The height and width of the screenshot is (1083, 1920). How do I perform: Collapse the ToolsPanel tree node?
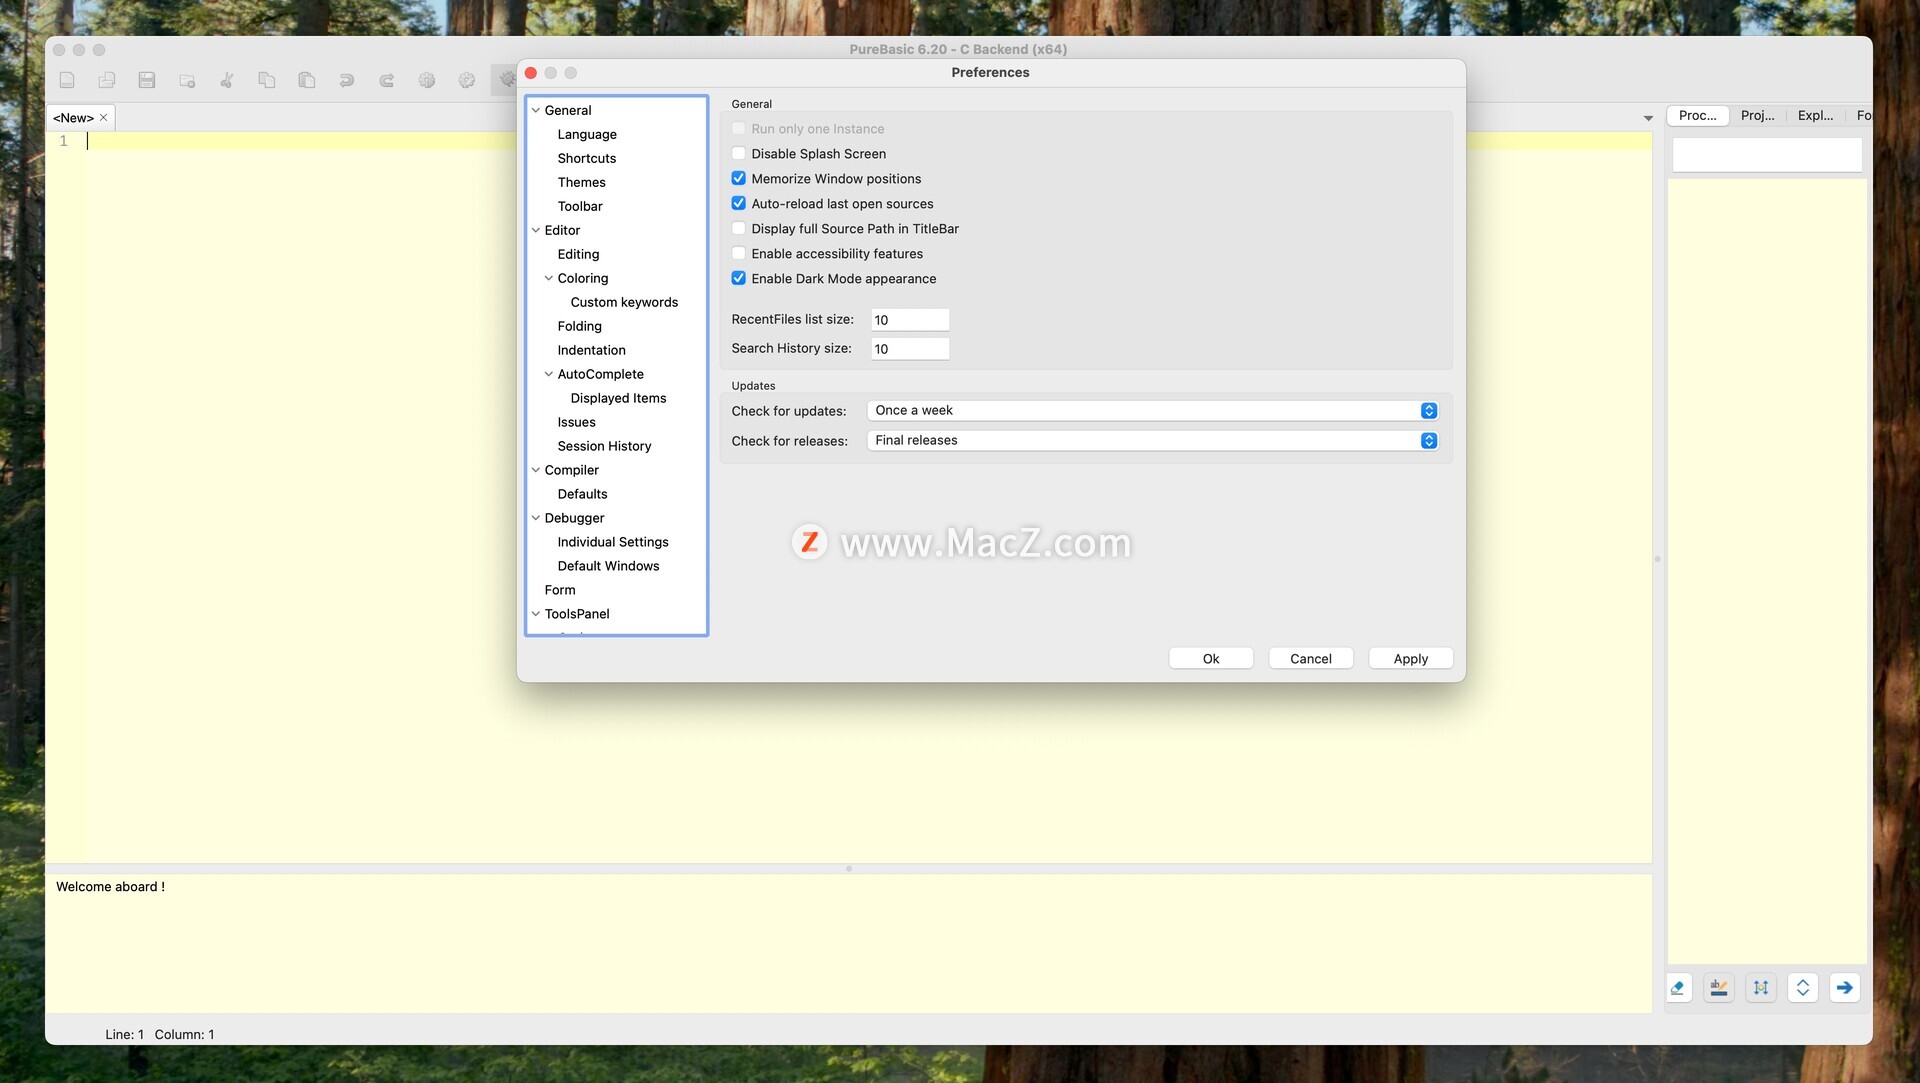point(536,614)
